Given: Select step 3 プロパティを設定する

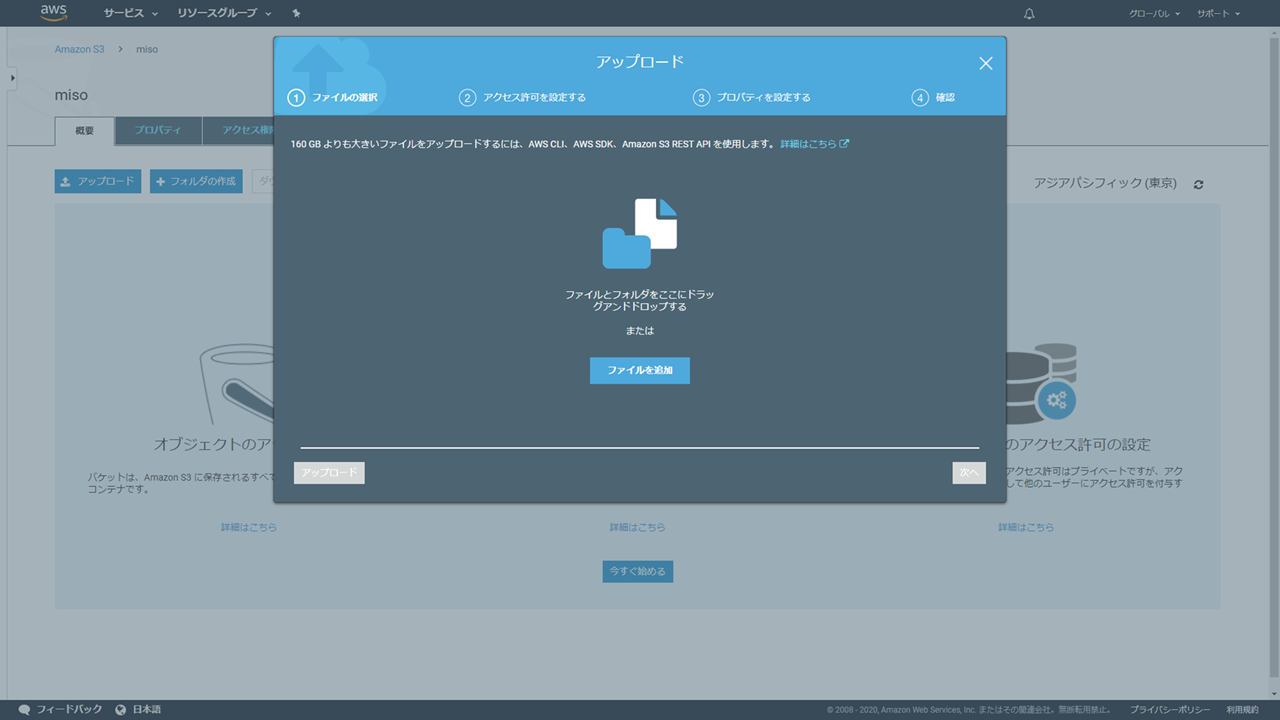Looking at the screenshot, I should click(752, 98).
